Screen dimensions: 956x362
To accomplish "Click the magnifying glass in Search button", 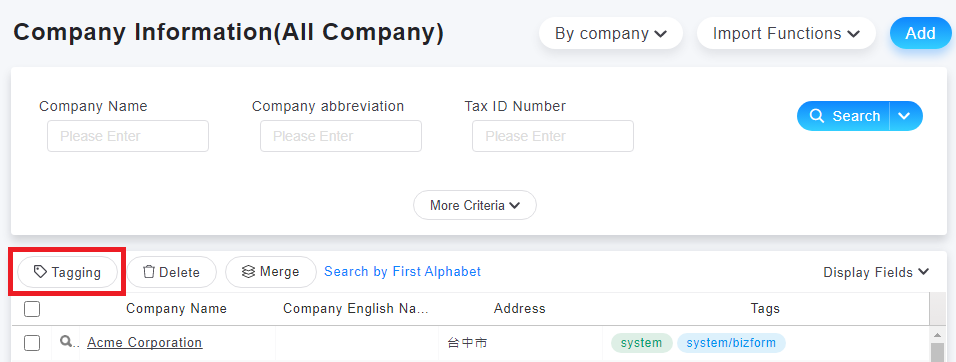I will 816,116.
